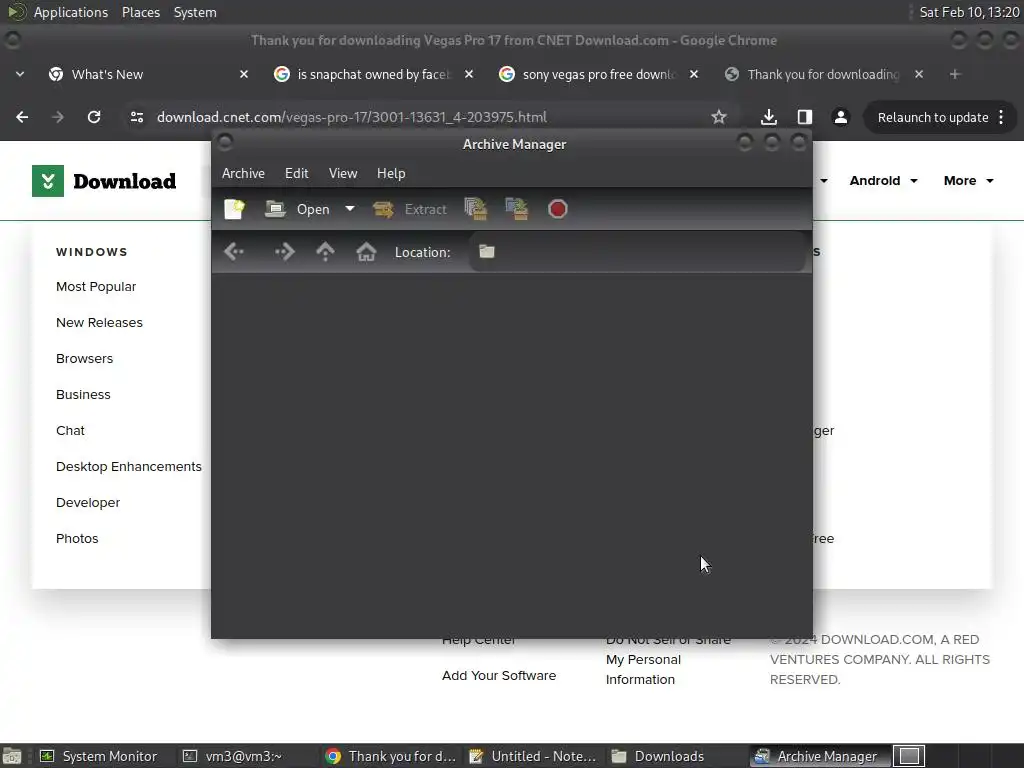Viewport: 1024px width, 768px height.
Task: Open Chrome profile icon
Action: pos(840,117)
